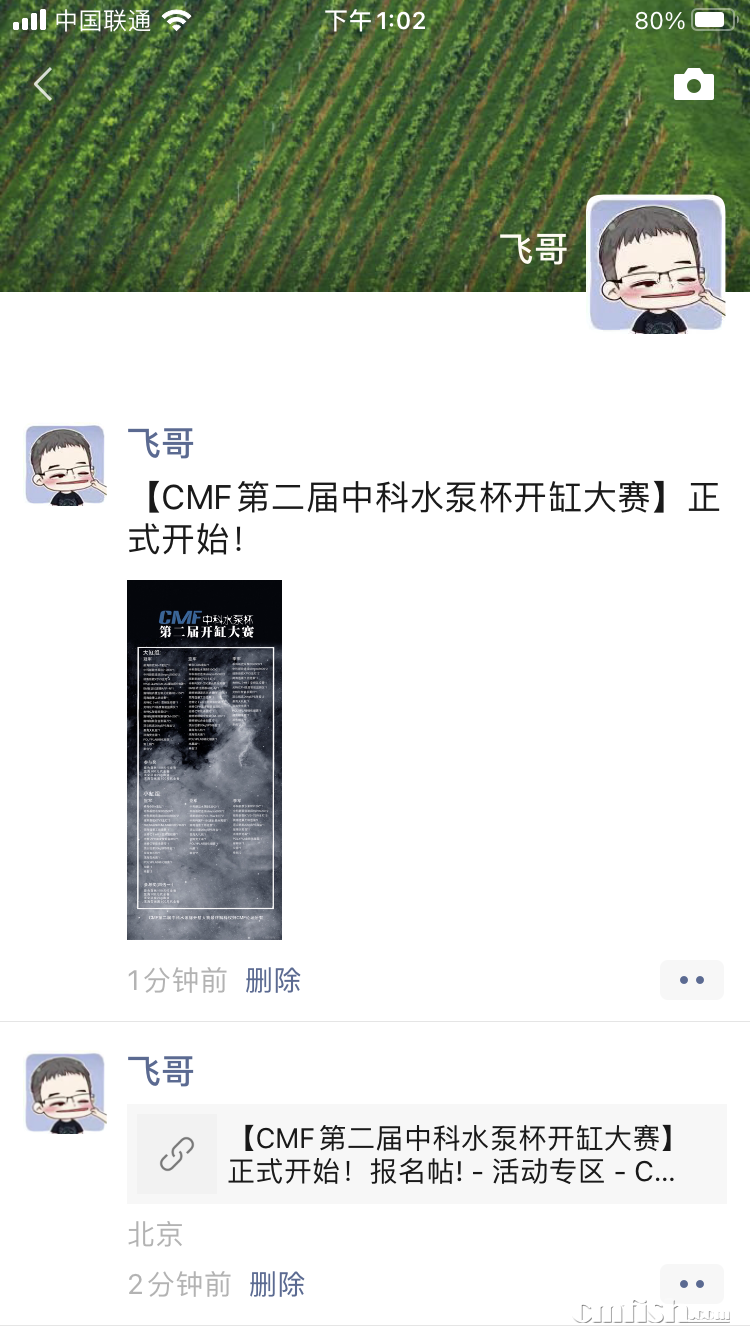750x1334 pixels.
Task: Tap the chain link icon in shared card
Action: pyautogui.click(x=177, y=1154)
